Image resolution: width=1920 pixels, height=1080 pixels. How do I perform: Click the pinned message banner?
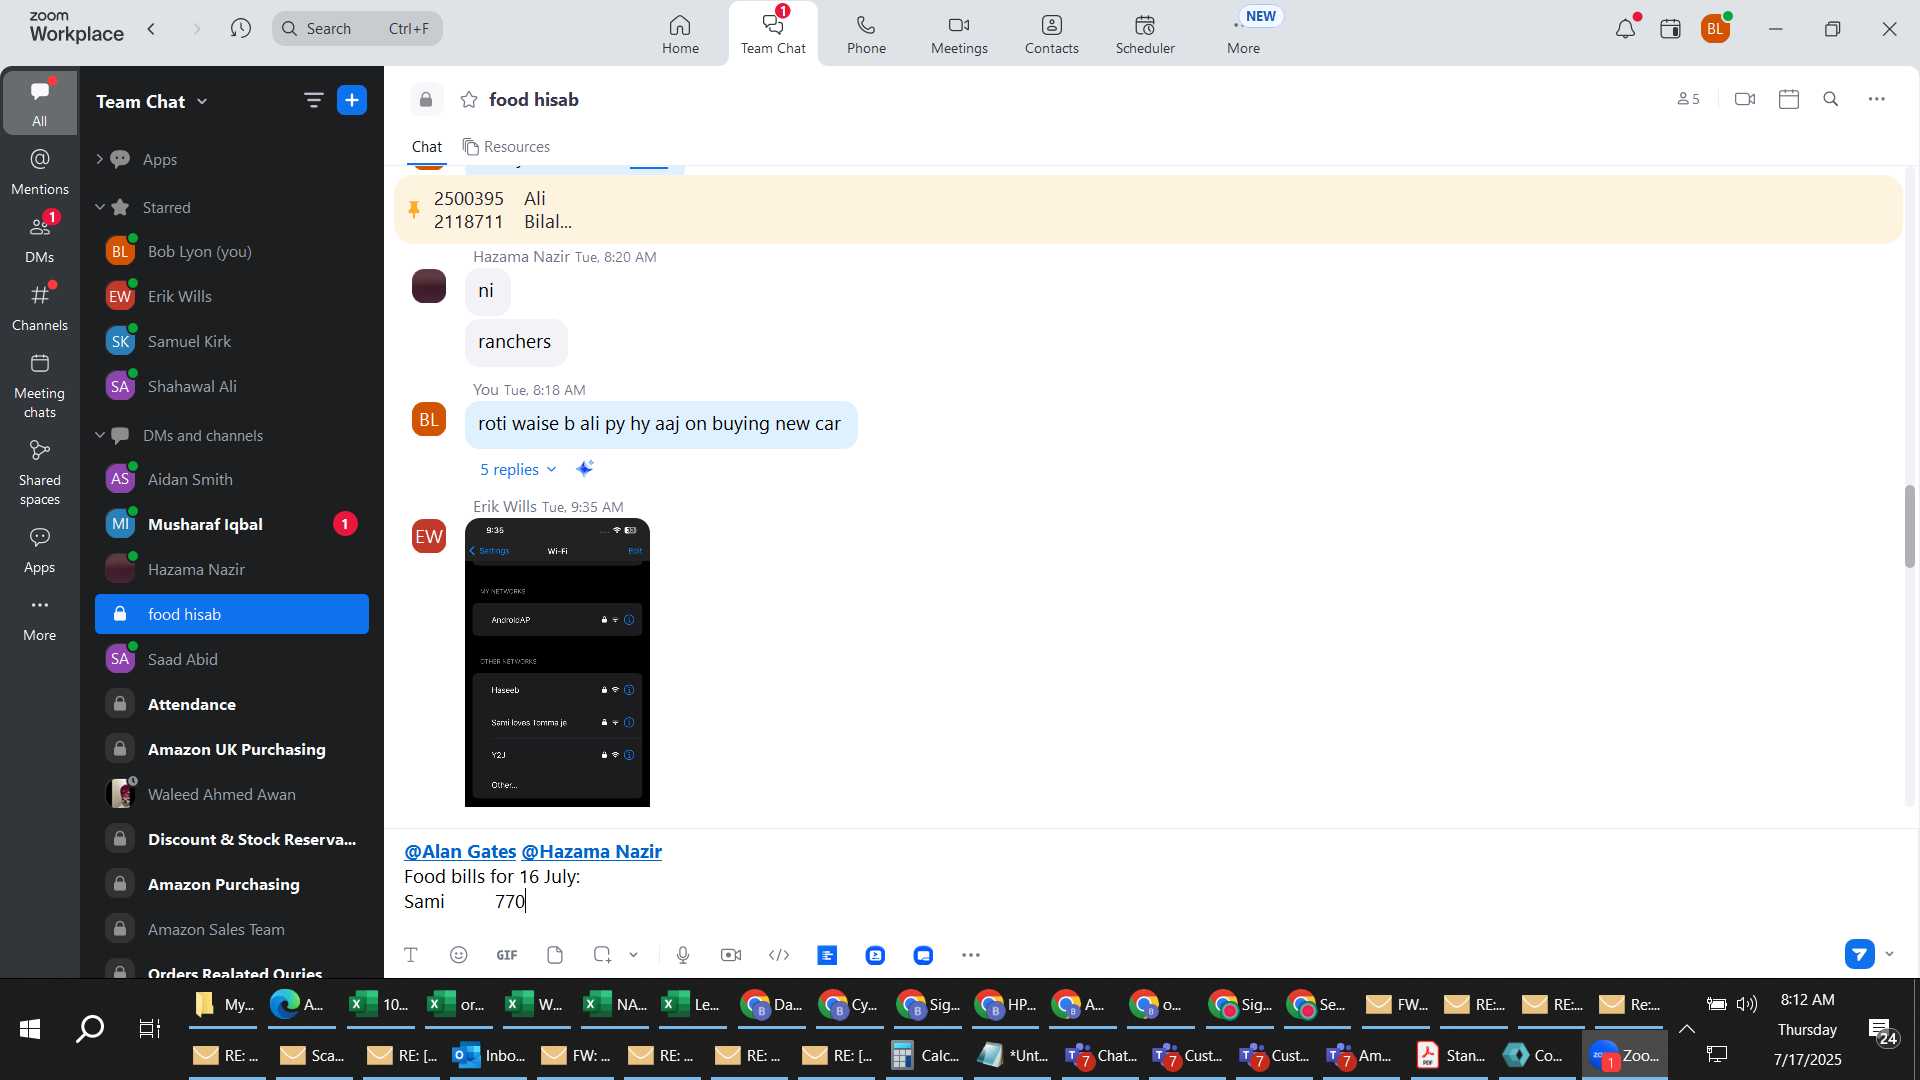(1148, 210)
